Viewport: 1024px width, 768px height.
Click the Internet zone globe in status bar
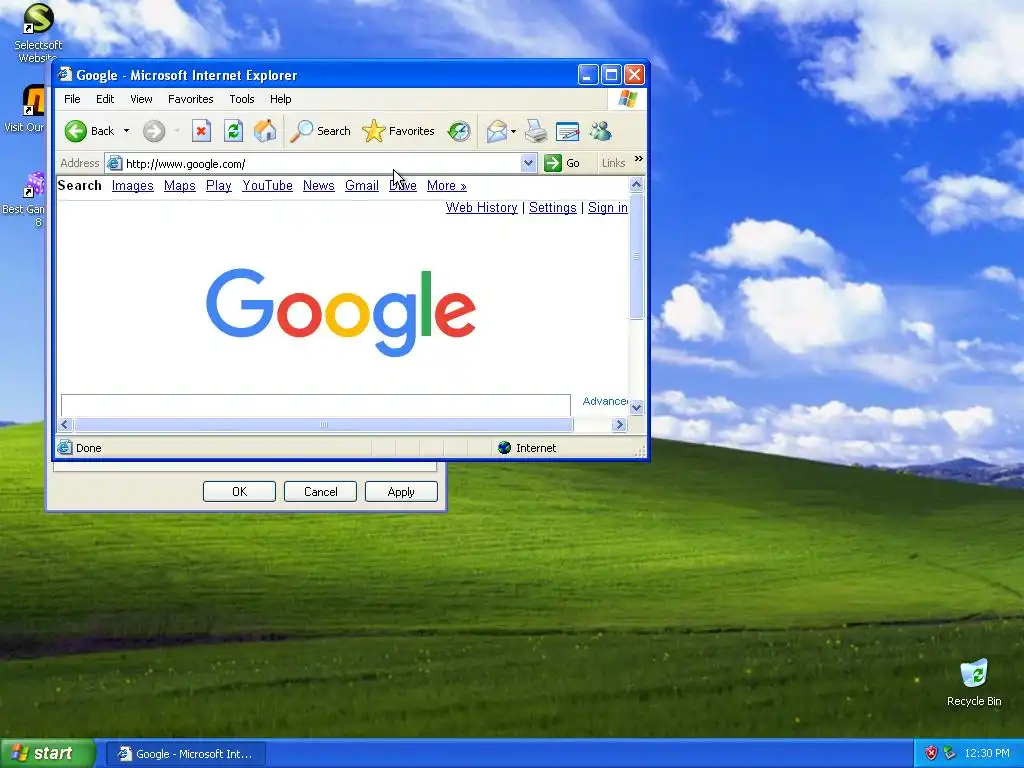click(504, 447)
